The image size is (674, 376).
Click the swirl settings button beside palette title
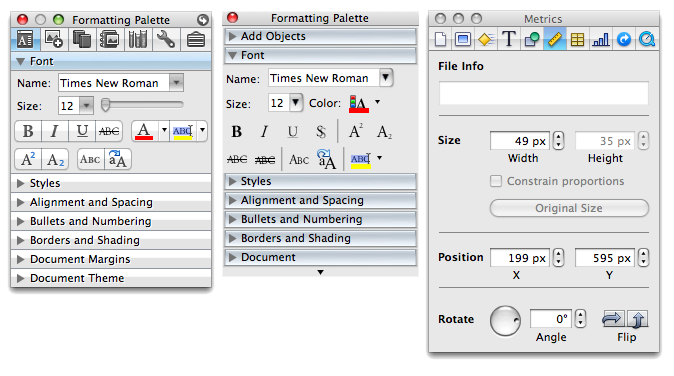point(203,20)
